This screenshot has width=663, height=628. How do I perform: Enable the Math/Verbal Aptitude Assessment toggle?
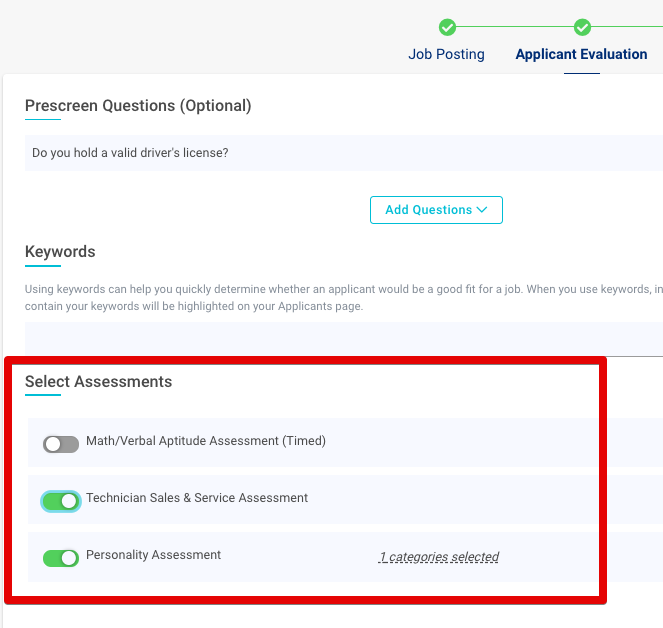pos(61,444)
